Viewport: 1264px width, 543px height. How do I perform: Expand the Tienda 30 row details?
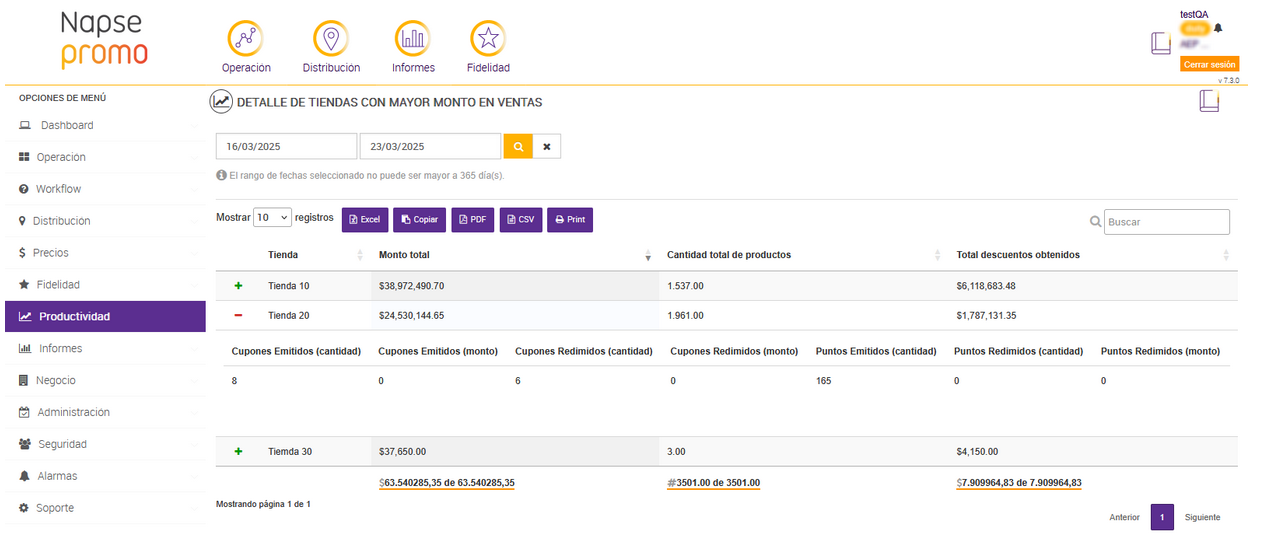(238, 451)
